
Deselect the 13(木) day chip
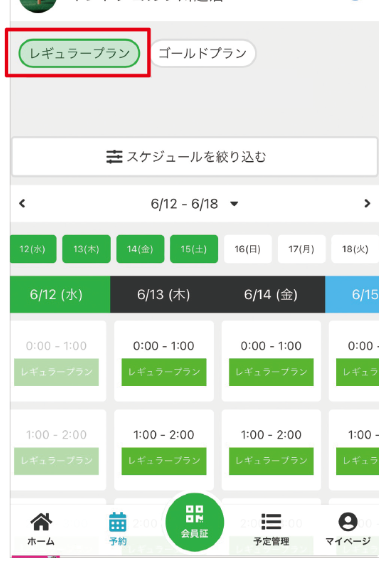coord(86,249)
